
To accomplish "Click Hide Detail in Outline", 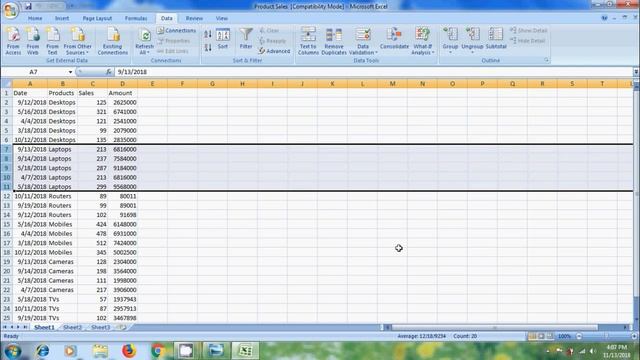I will [x=527, y=41].
